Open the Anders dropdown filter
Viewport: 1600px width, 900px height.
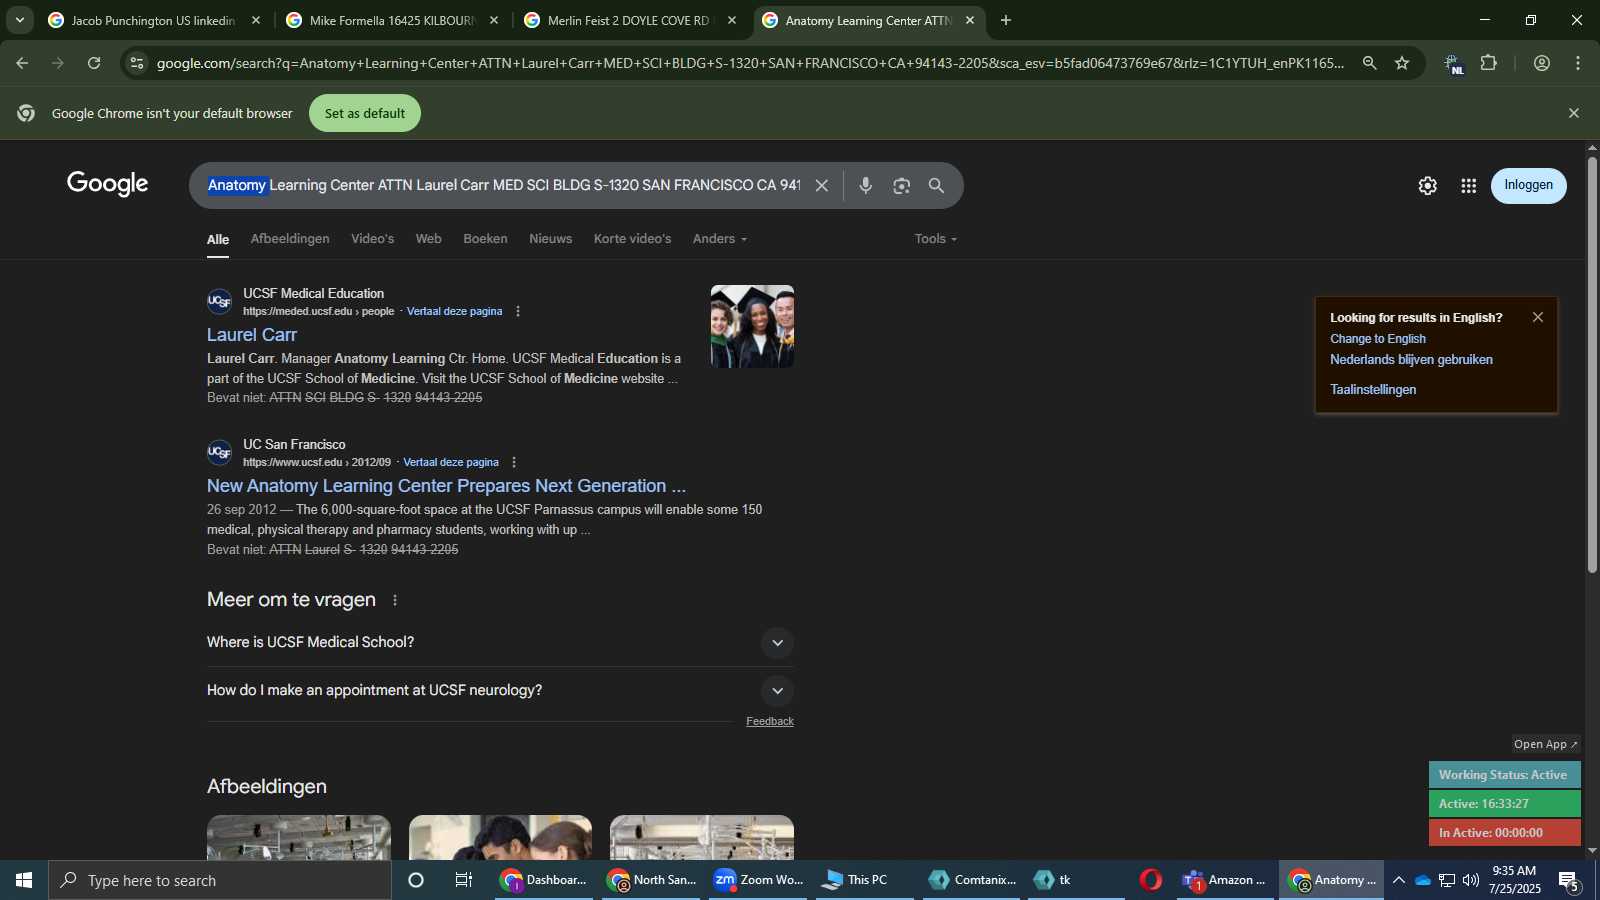click(720, 239)
